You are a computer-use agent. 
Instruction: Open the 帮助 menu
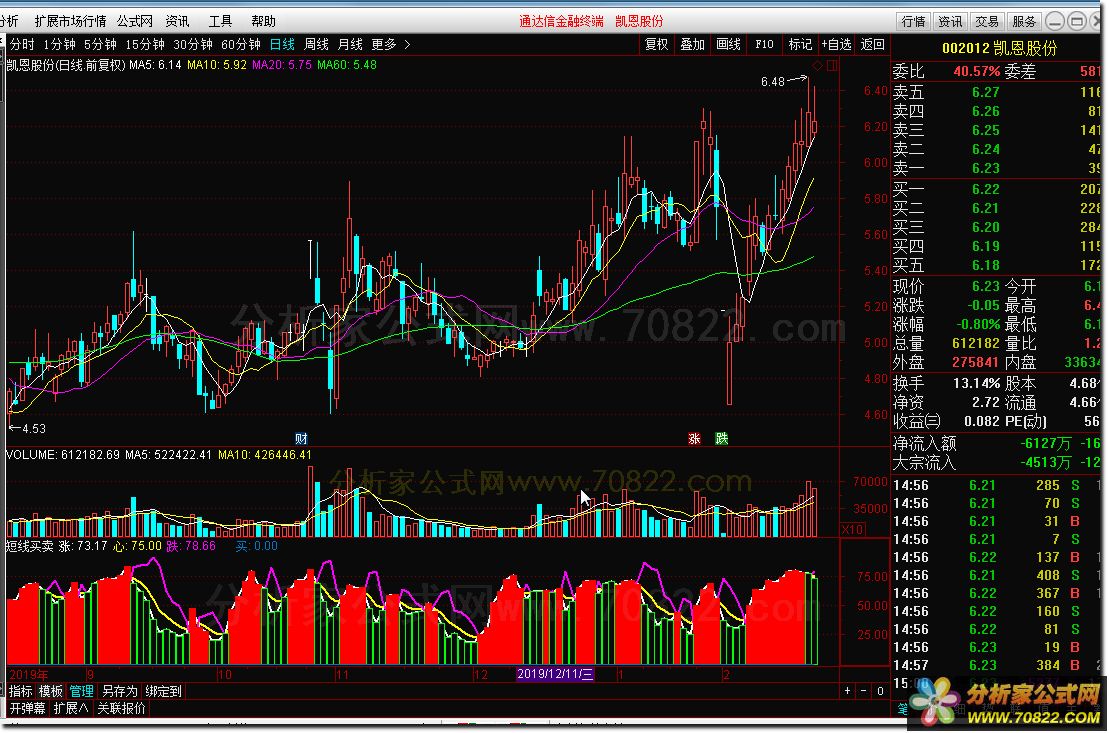[263, 21]
